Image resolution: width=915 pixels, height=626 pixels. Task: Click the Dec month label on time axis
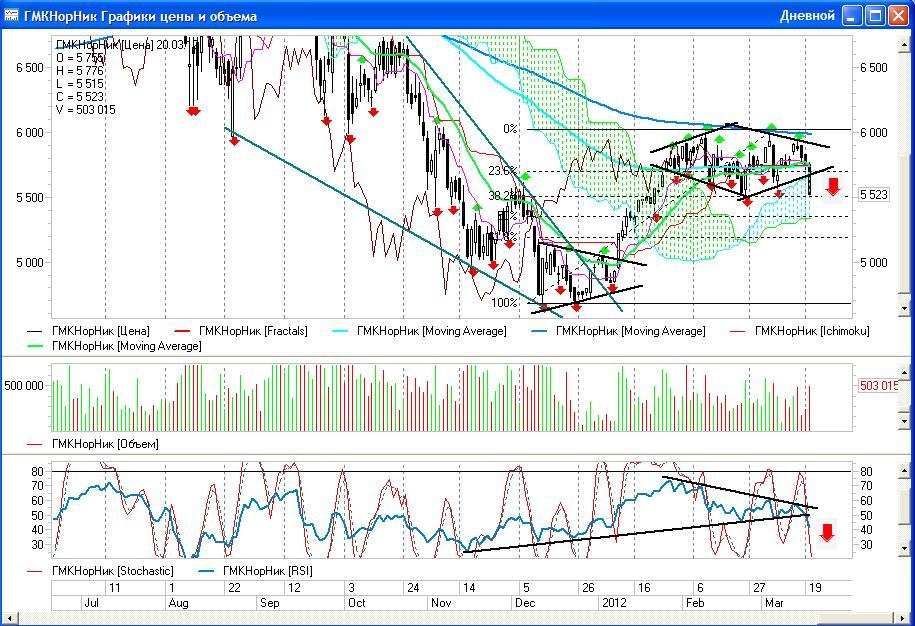[525, 603]
